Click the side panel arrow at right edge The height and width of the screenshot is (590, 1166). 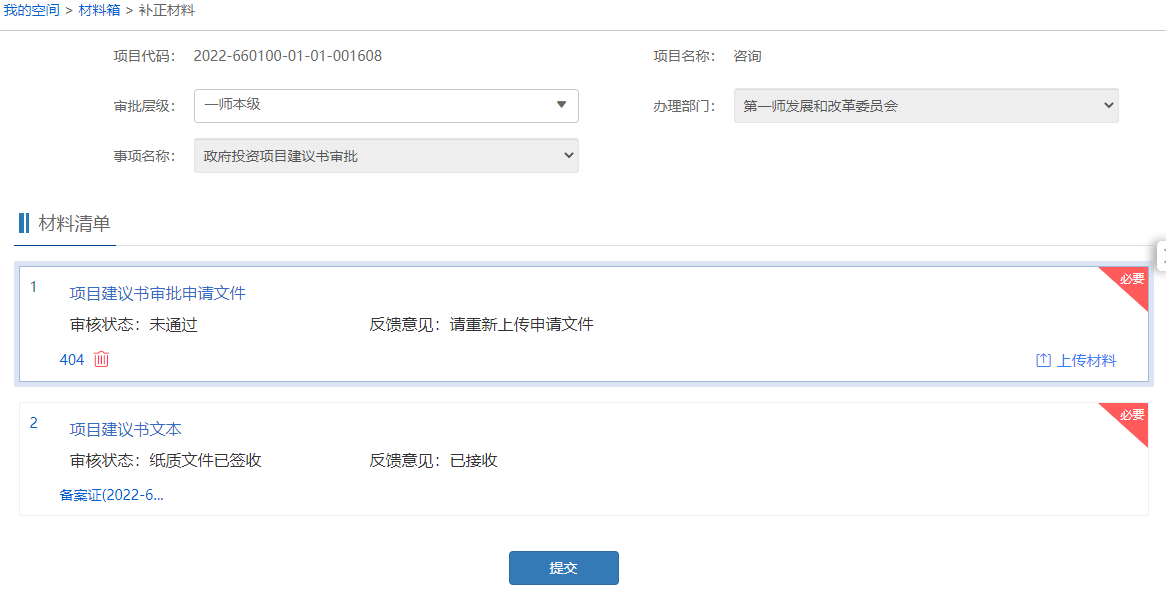(x=1161, y=255)
